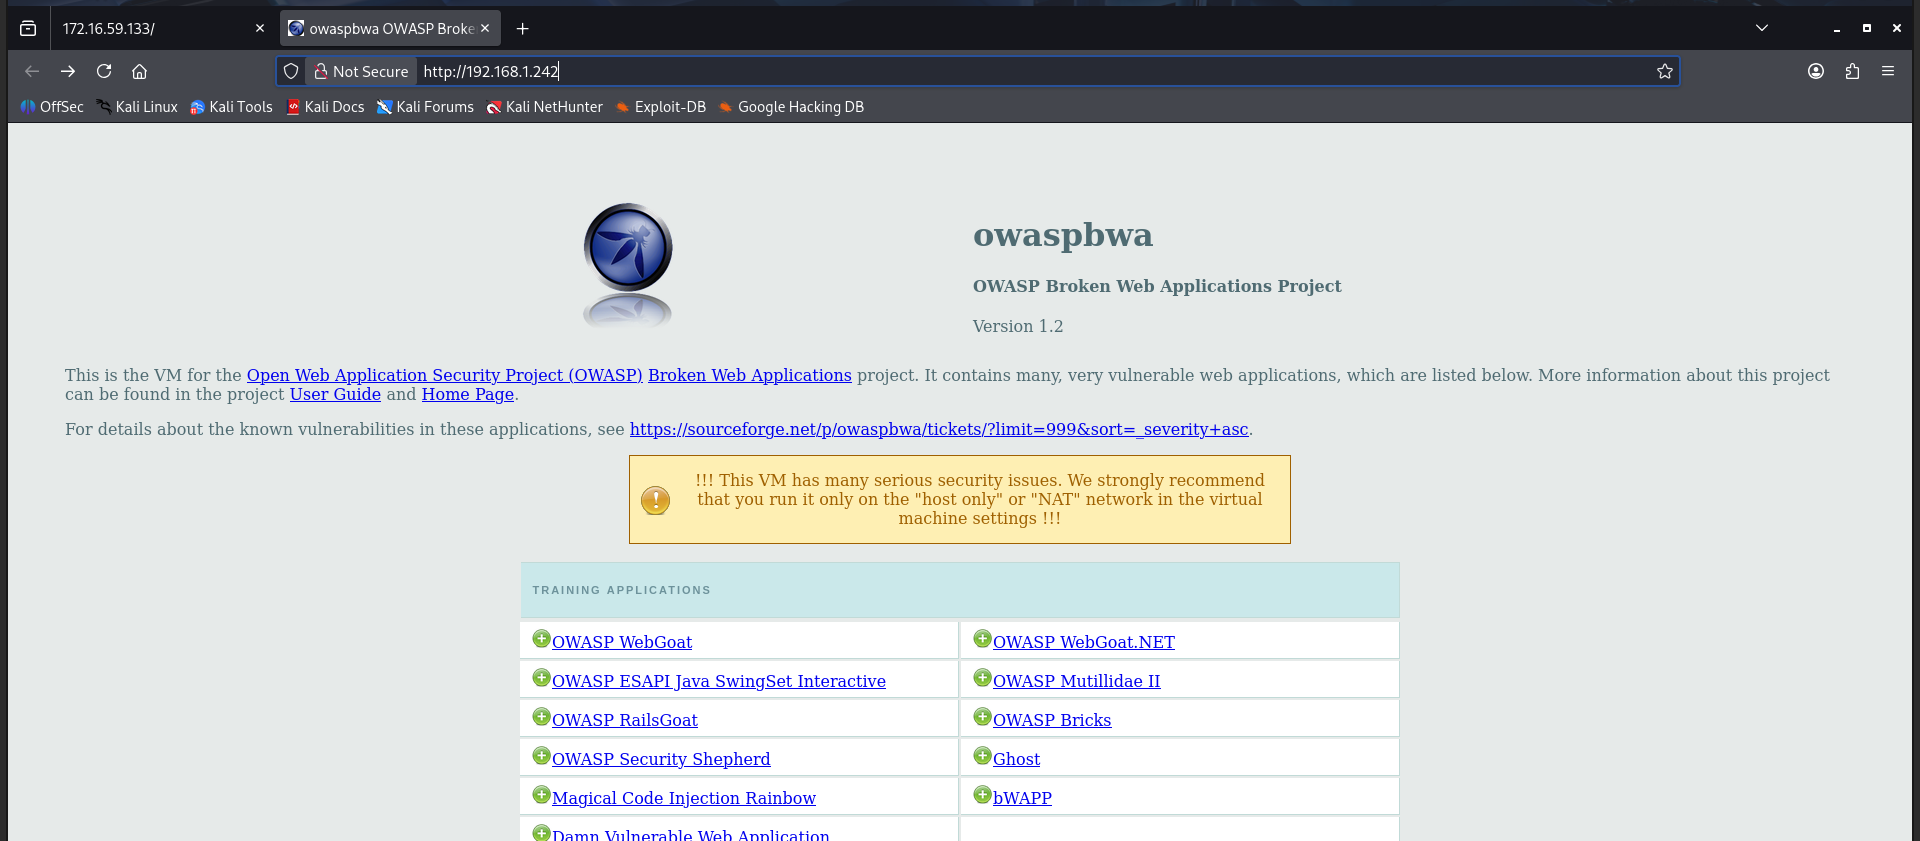Open the Kali Docs bookmark

pyautogui.click(x=325, y=107)
